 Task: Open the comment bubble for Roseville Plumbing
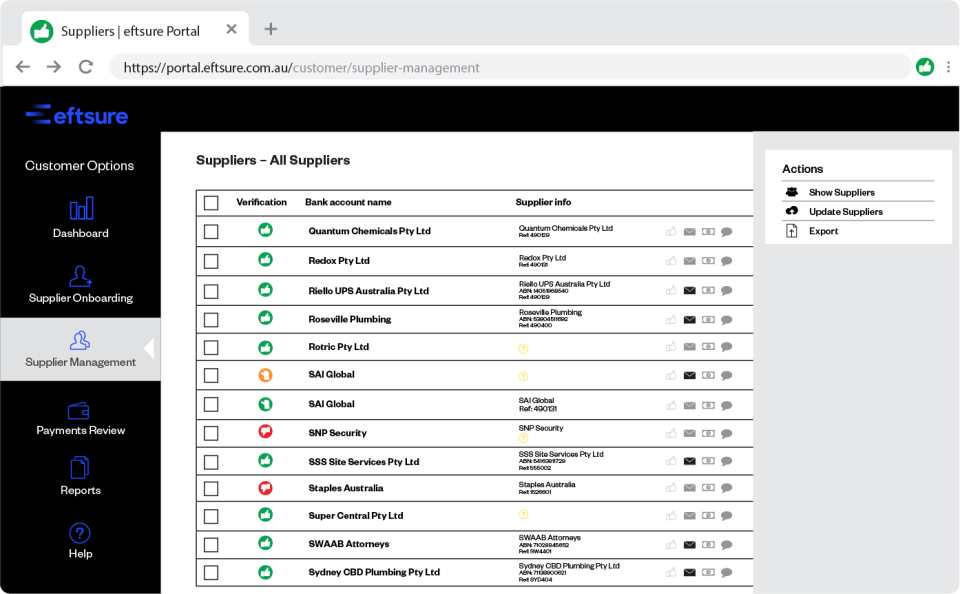tap(727, 320)
